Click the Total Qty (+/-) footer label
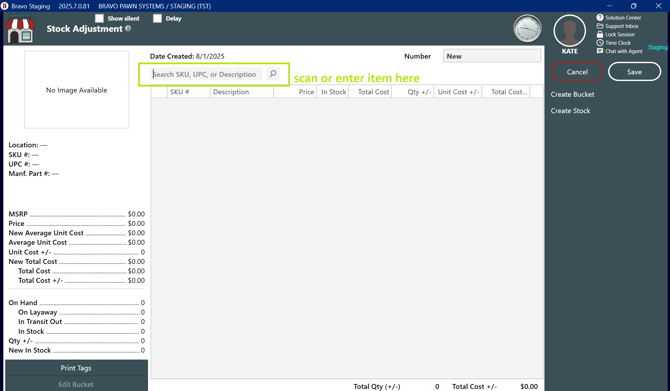 (x=377, y=386)
